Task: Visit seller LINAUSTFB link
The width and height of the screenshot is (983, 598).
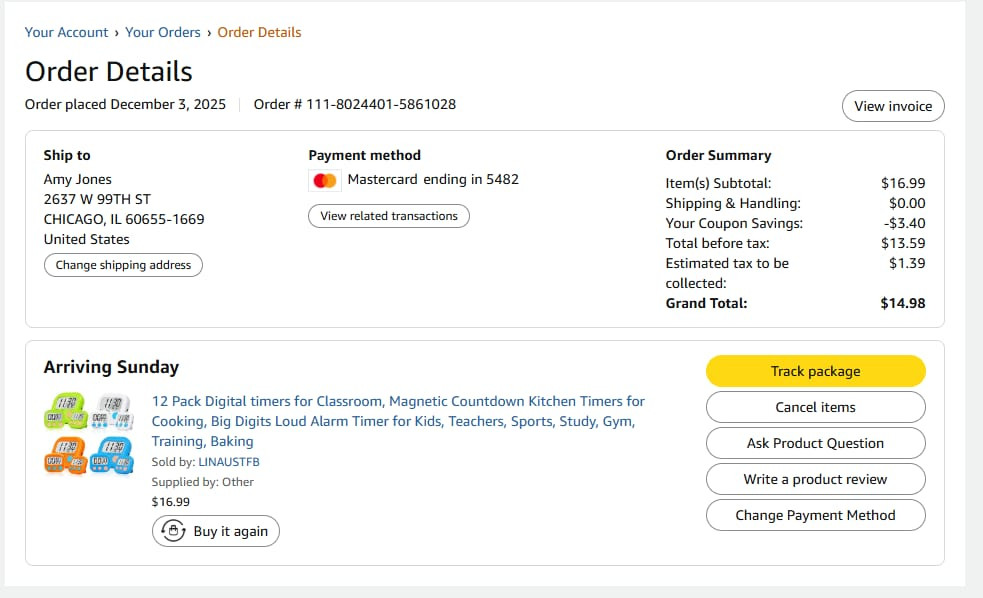Action: (x=229, y=462)
